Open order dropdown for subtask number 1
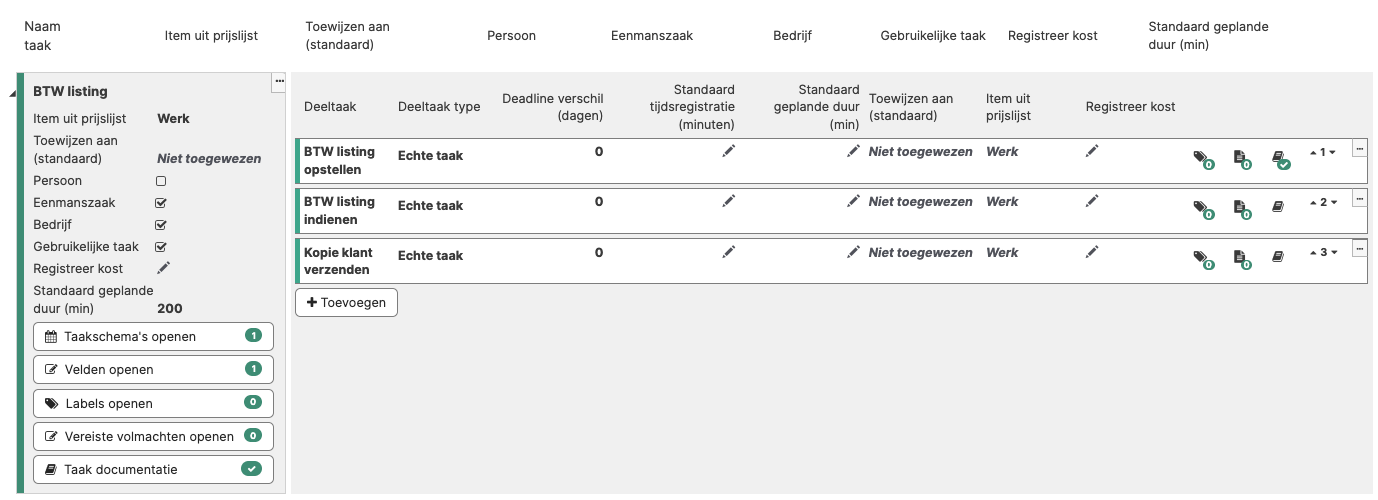Screen dimensions: 1378x500 1323,152
